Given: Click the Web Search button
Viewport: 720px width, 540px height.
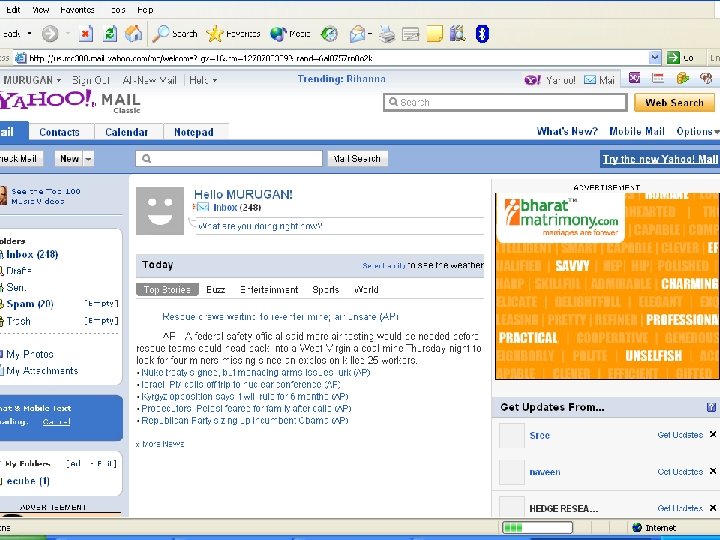Looking at the screenshot, I should pyautogui.click(x=674, y=102).
